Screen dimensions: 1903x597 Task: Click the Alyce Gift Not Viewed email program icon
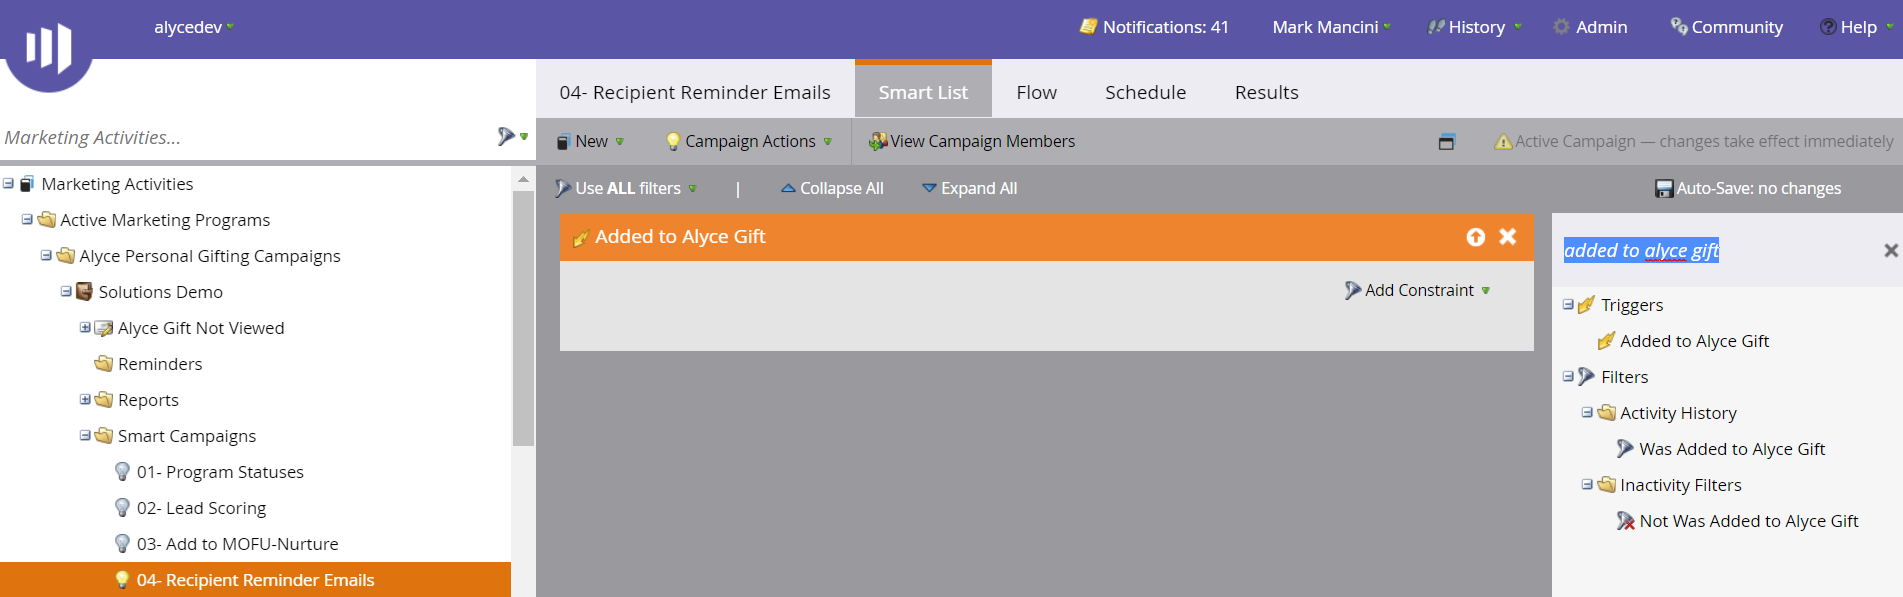[x=104, y=328]
